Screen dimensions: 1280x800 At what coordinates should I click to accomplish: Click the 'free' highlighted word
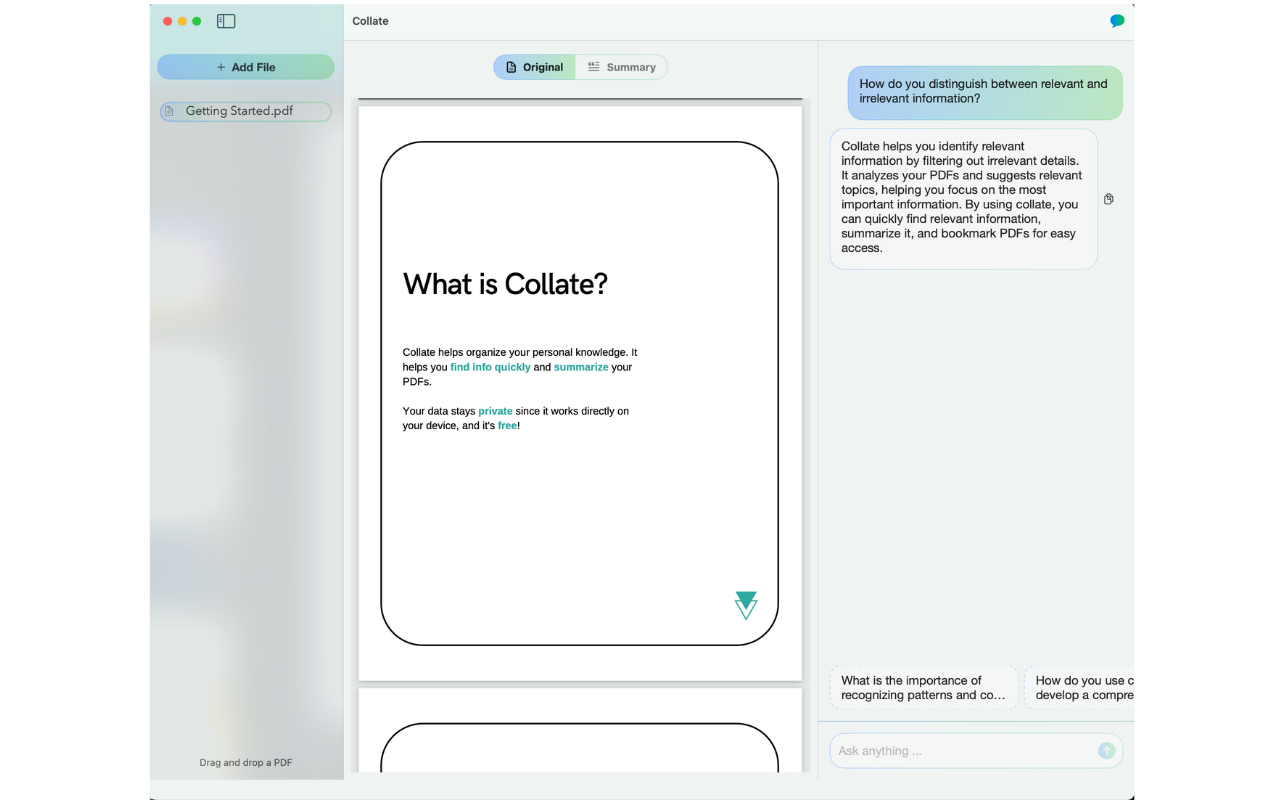[507, 426]
